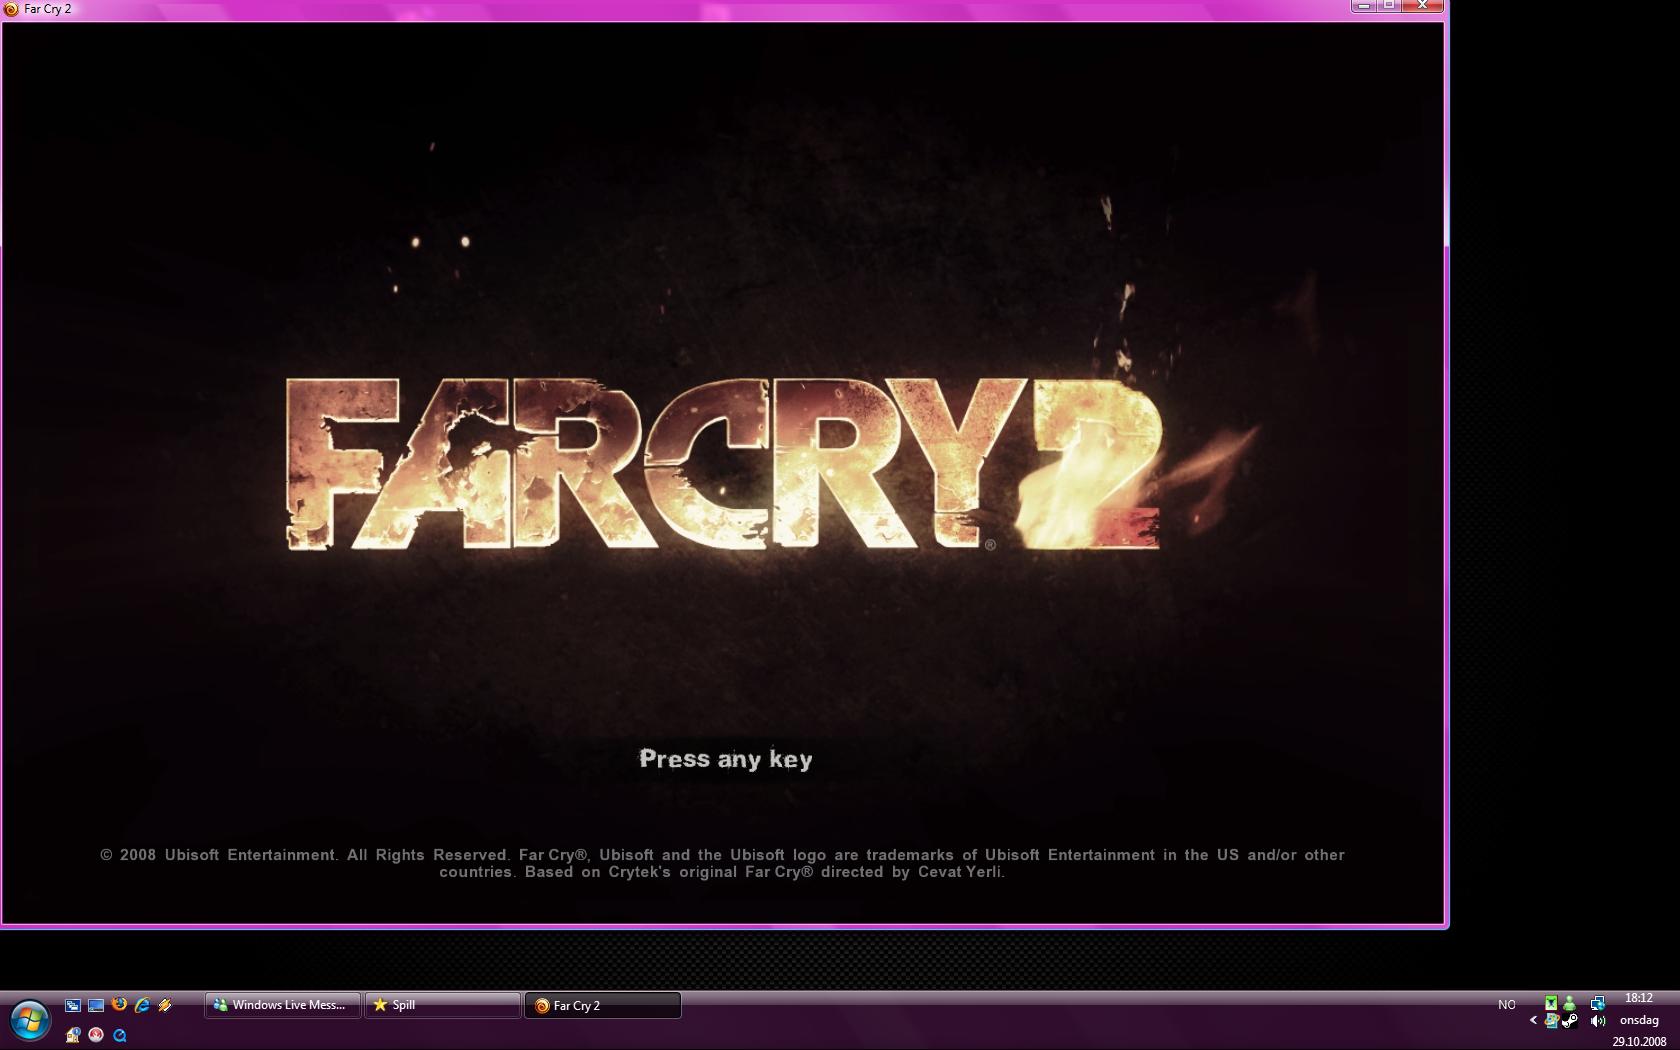Open the house icon in quick launch

point(73,1035)
